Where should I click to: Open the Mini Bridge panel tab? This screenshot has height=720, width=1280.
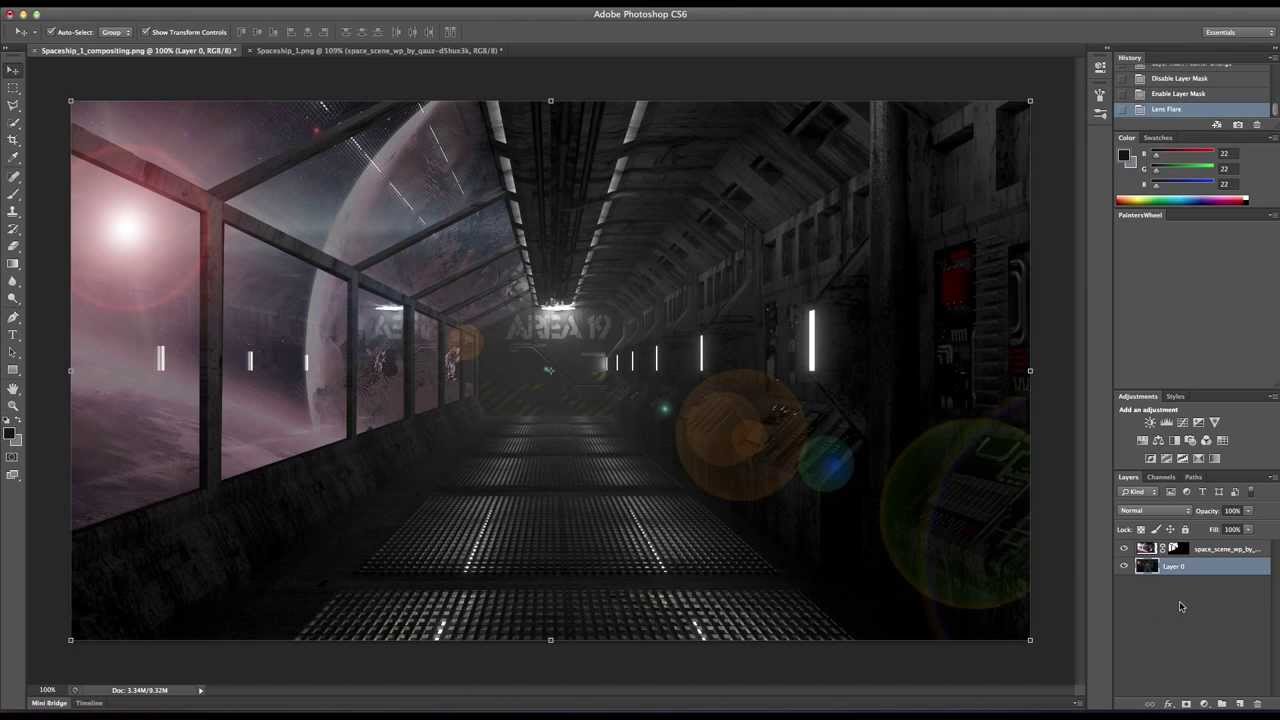(49, 703)
